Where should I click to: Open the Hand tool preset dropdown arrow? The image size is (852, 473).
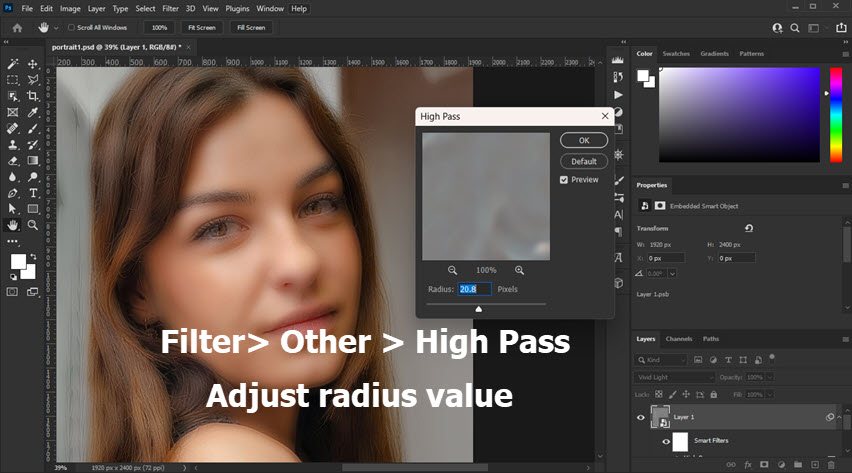pyautogui.click(x=56, y=28)
